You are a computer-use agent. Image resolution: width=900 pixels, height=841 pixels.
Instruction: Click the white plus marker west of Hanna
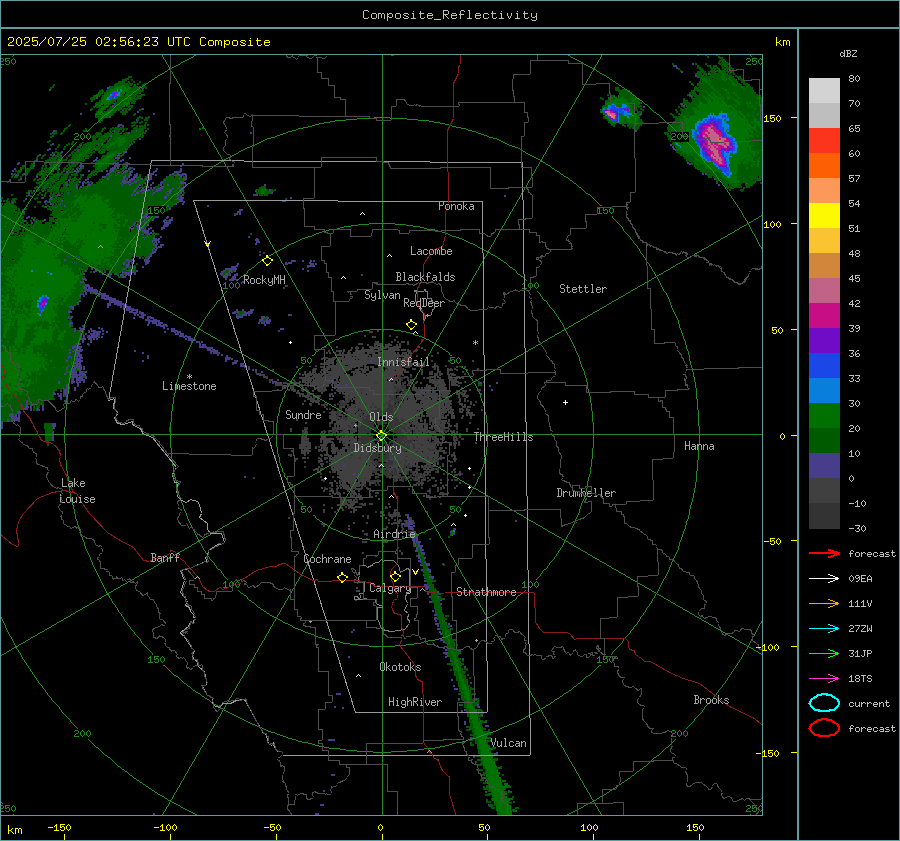tap(565, 402)
